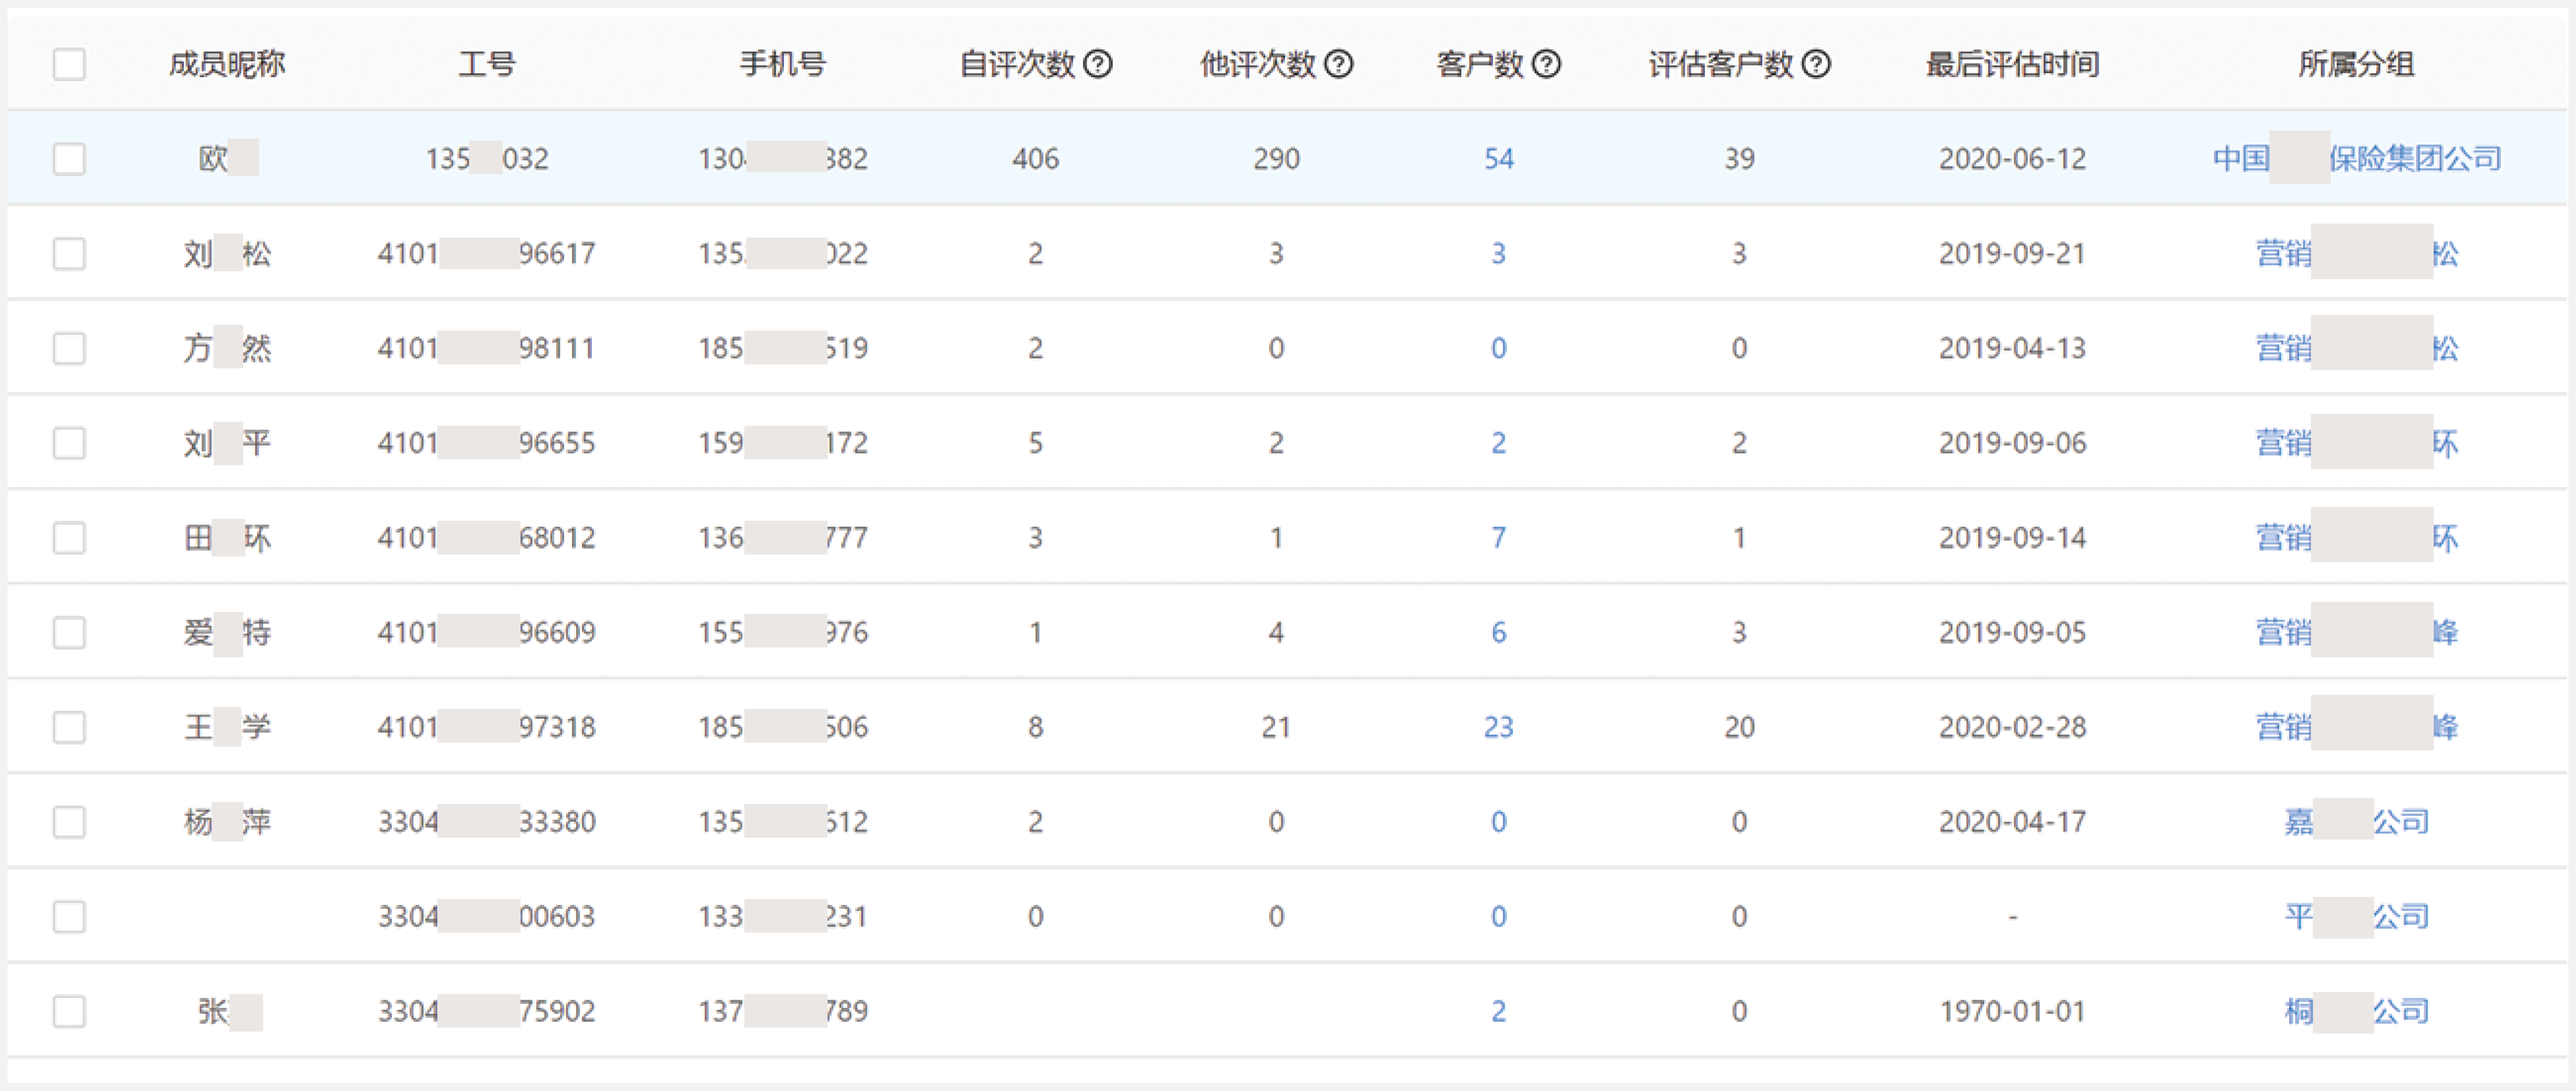This screenshot has width=2576, height=1091.
Task: Select checkbox for row 王 学
Action: coord(69,727)
